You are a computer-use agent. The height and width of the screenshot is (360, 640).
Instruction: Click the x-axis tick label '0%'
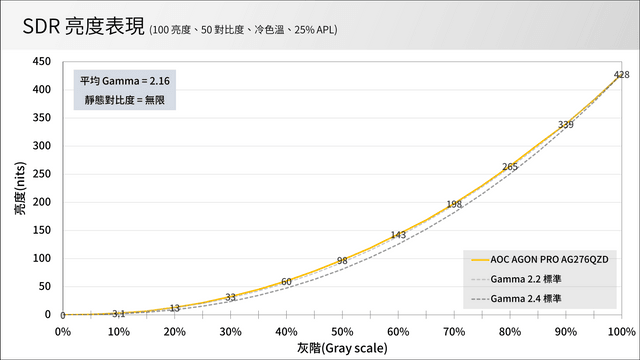63,332
